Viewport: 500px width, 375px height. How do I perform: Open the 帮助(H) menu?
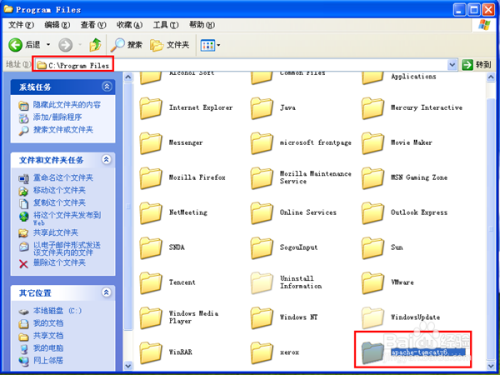[x=202, y=25]
